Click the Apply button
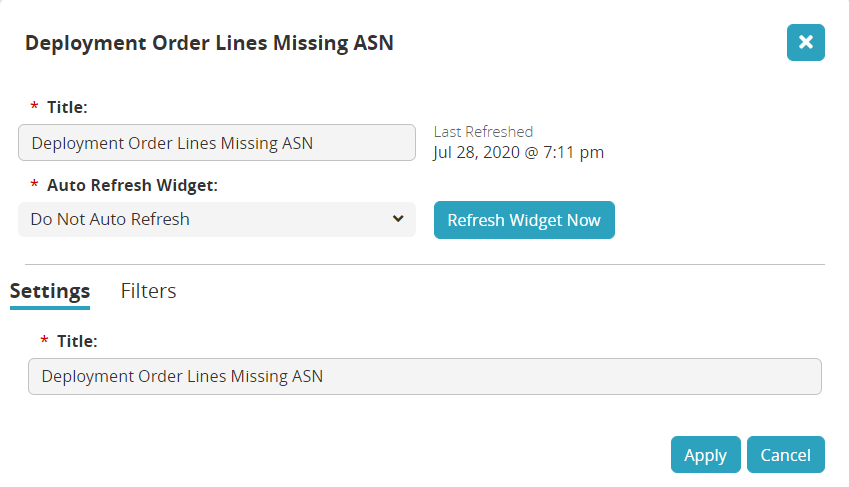849x487 pixels. tap(705, 455)
